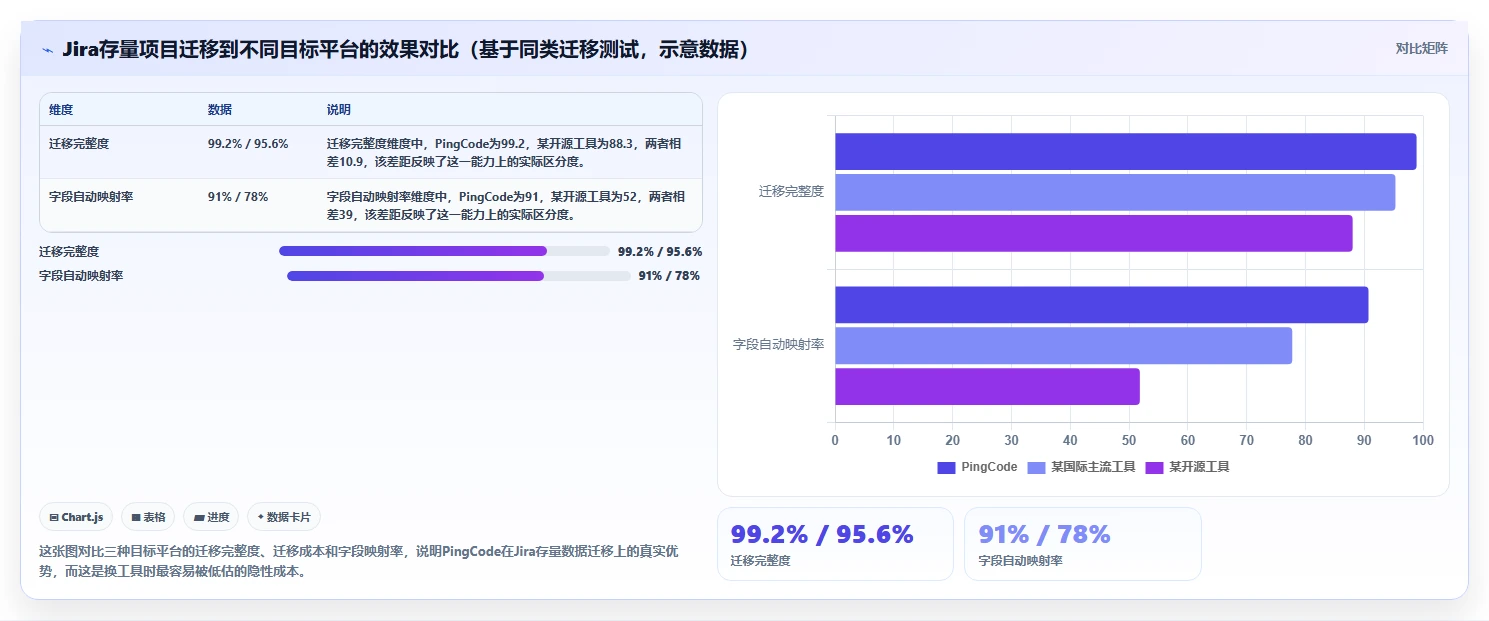Click 某国际主流工具 bar for 迁移完整度
Image resolution: width=1489 pixels, height=621 pixels.
1115,192
